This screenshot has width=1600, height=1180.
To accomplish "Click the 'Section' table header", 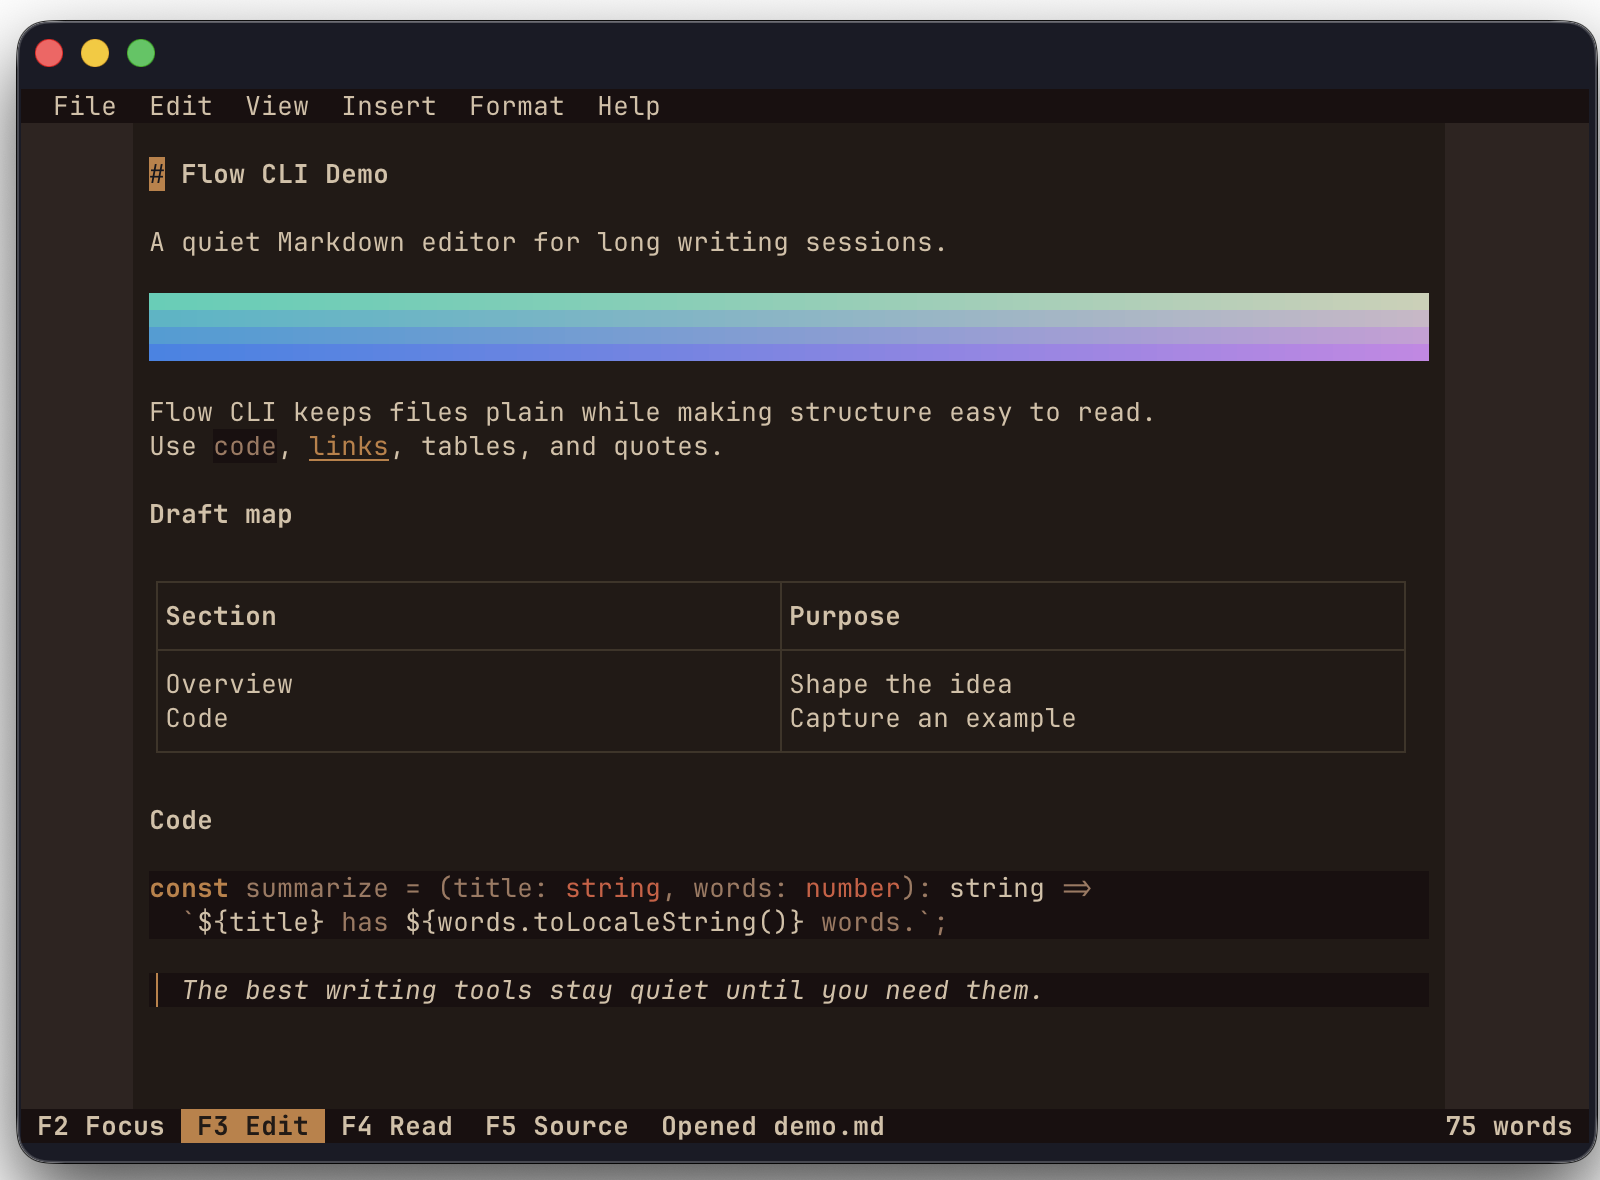I will tap(221, 616).
